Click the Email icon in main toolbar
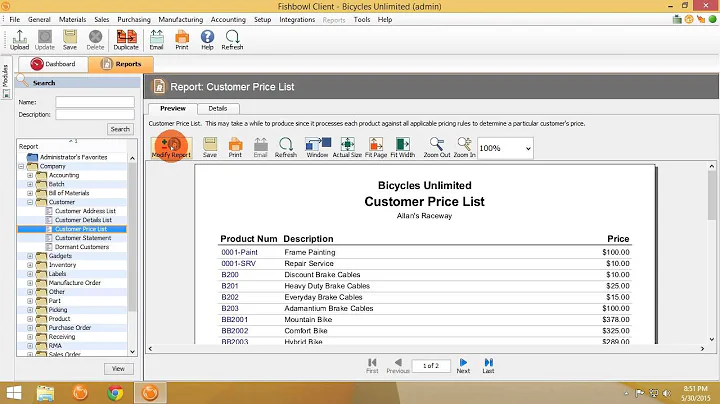Viewport: 720px width, 404px height. pyautogui.click(x=156, y=40)
